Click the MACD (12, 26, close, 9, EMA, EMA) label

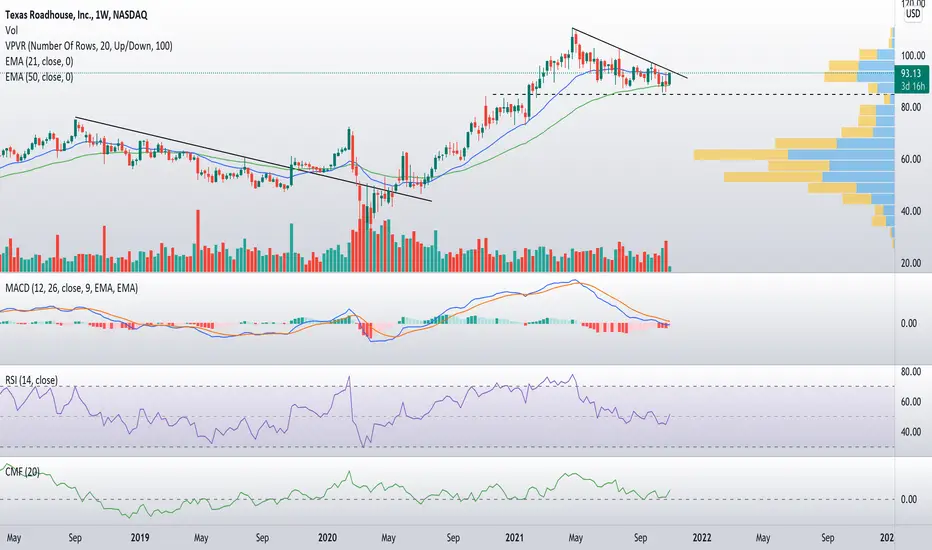[x=71, y=288]
